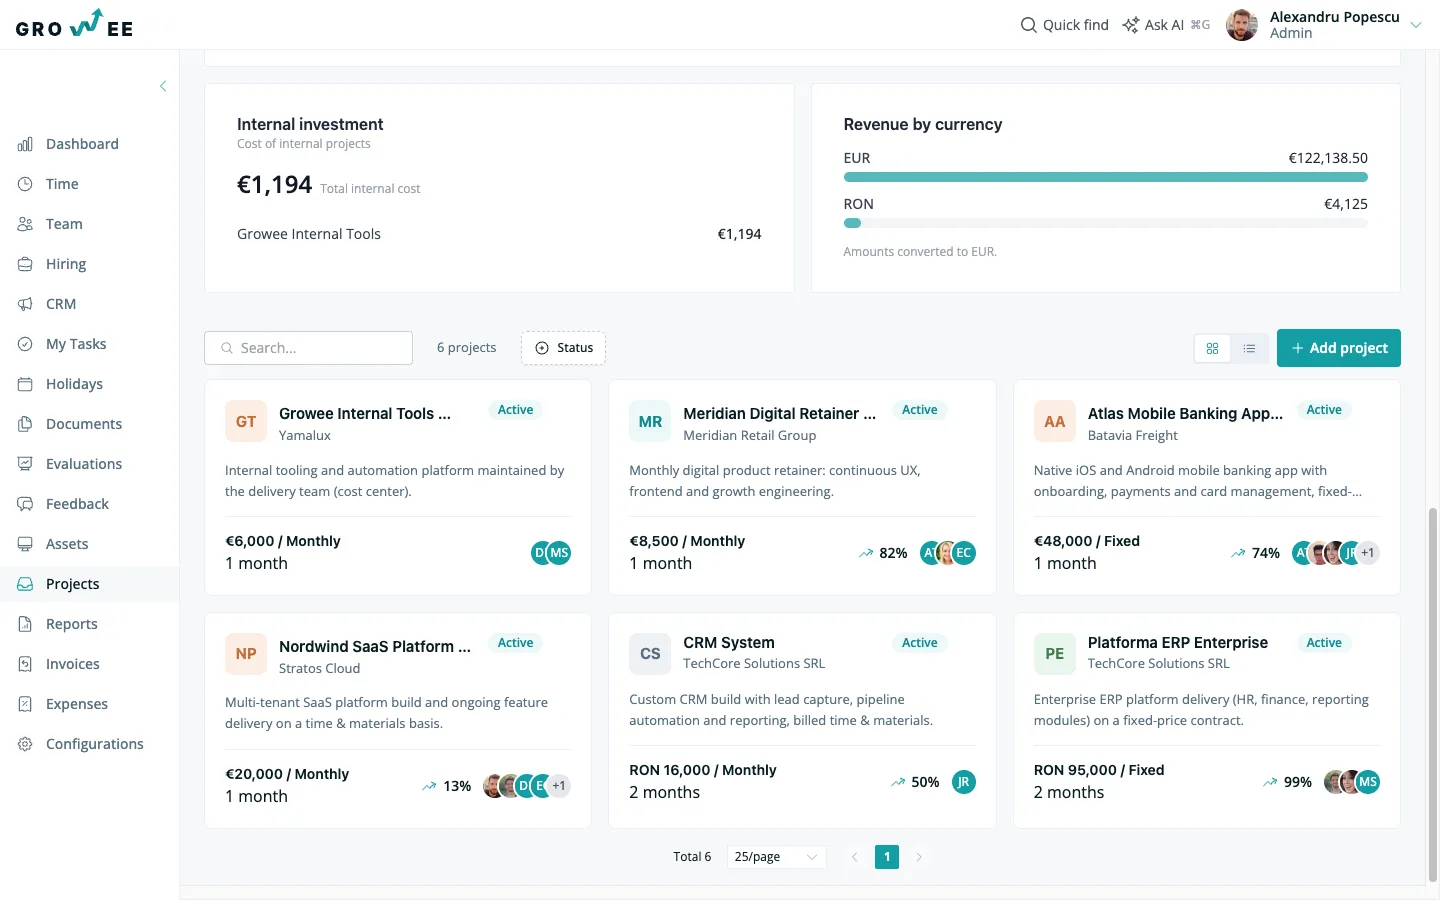The width and height of the screenshot is (1440, 900).
Task: Click the CRM megaphone icon in the sidebar
Action: tap(25, 304)
